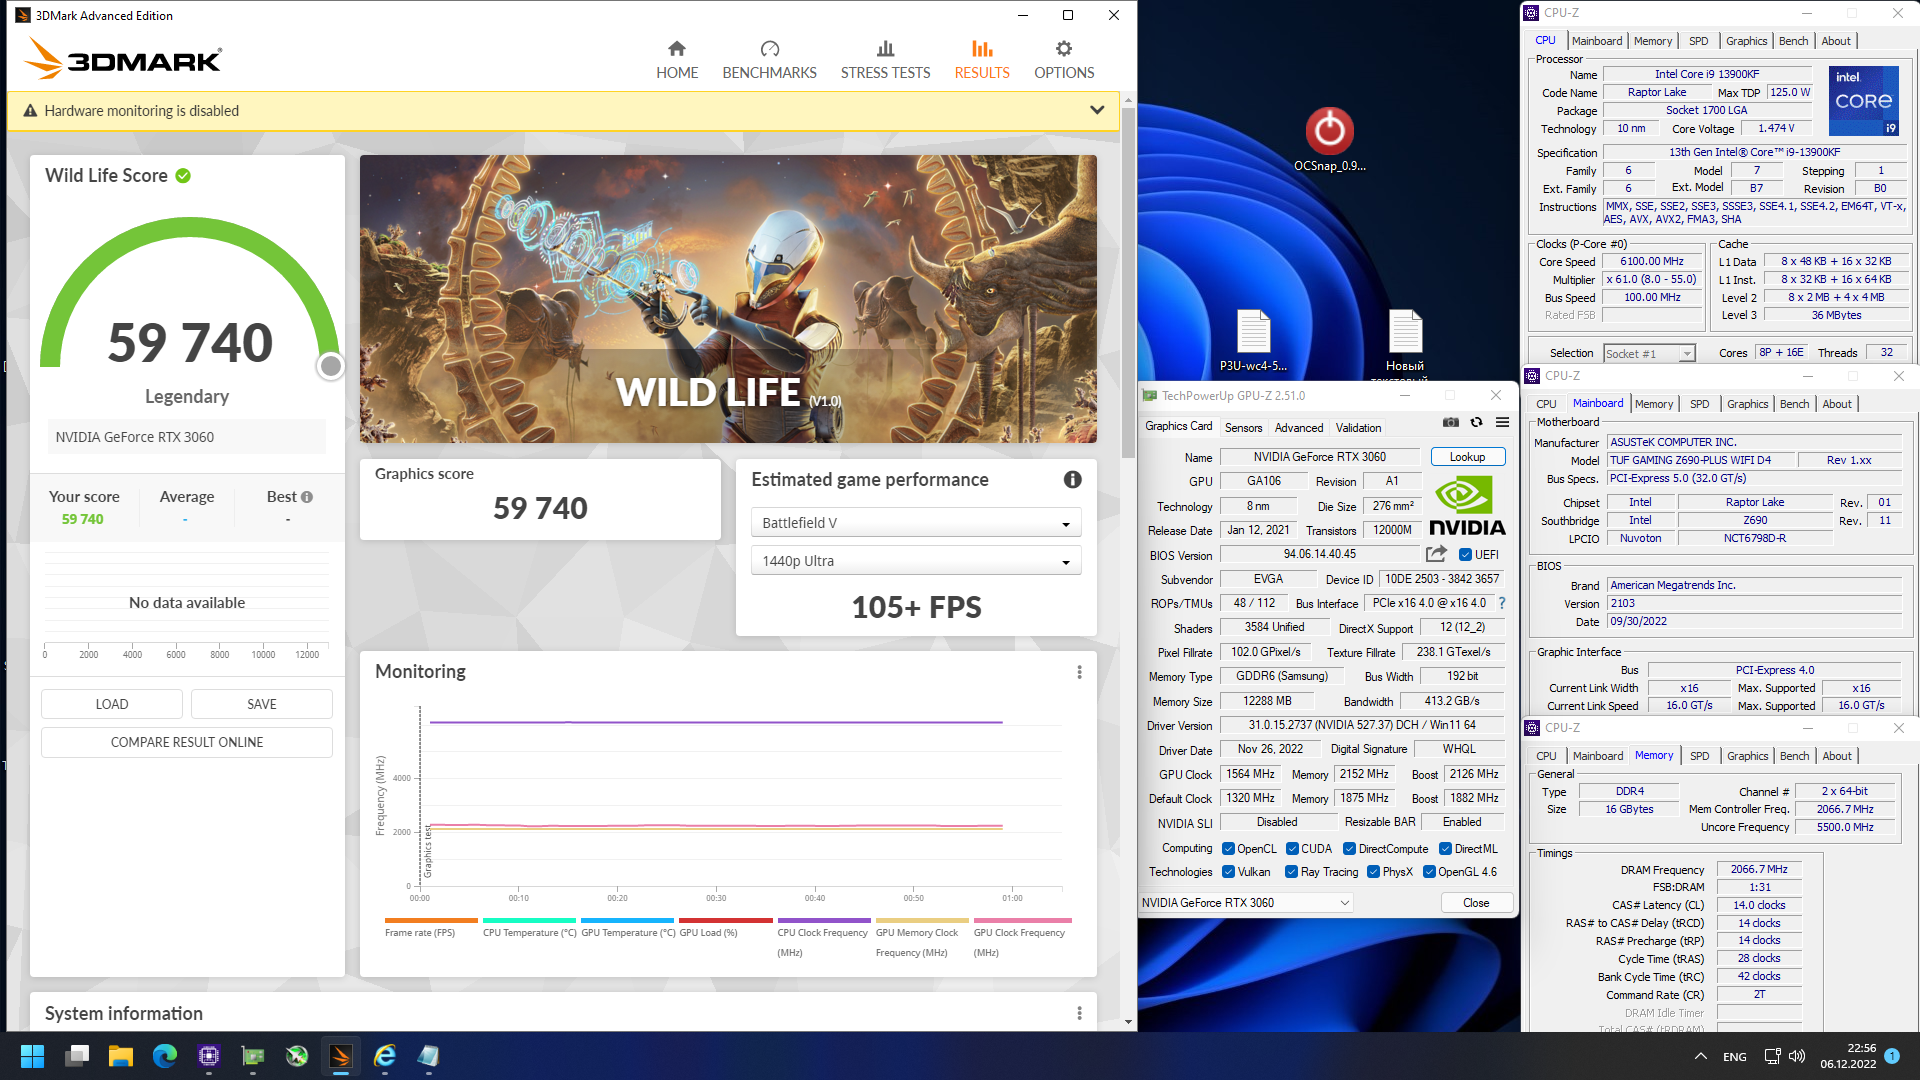
Task: Show hidden system tray icons
Action: [1700, 1056]
